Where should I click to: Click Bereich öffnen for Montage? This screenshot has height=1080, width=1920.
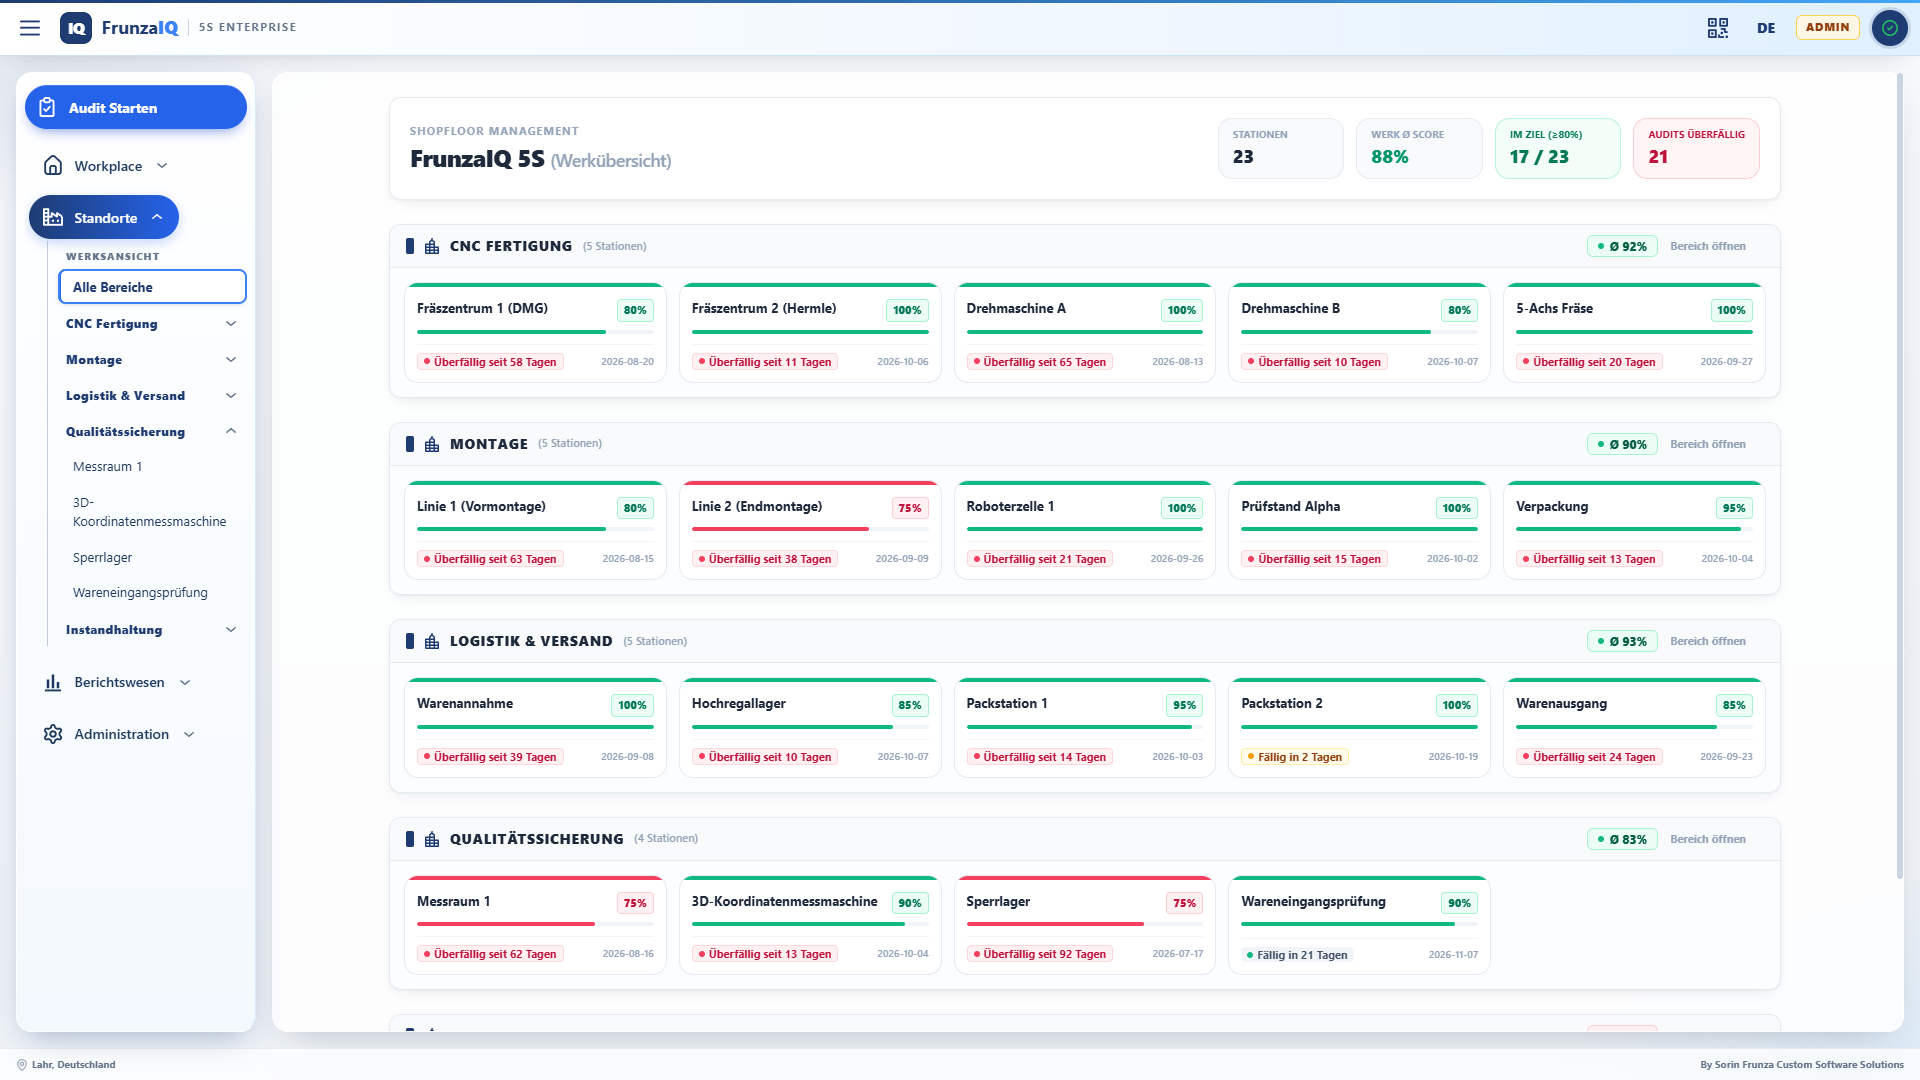click(1708, 444)
